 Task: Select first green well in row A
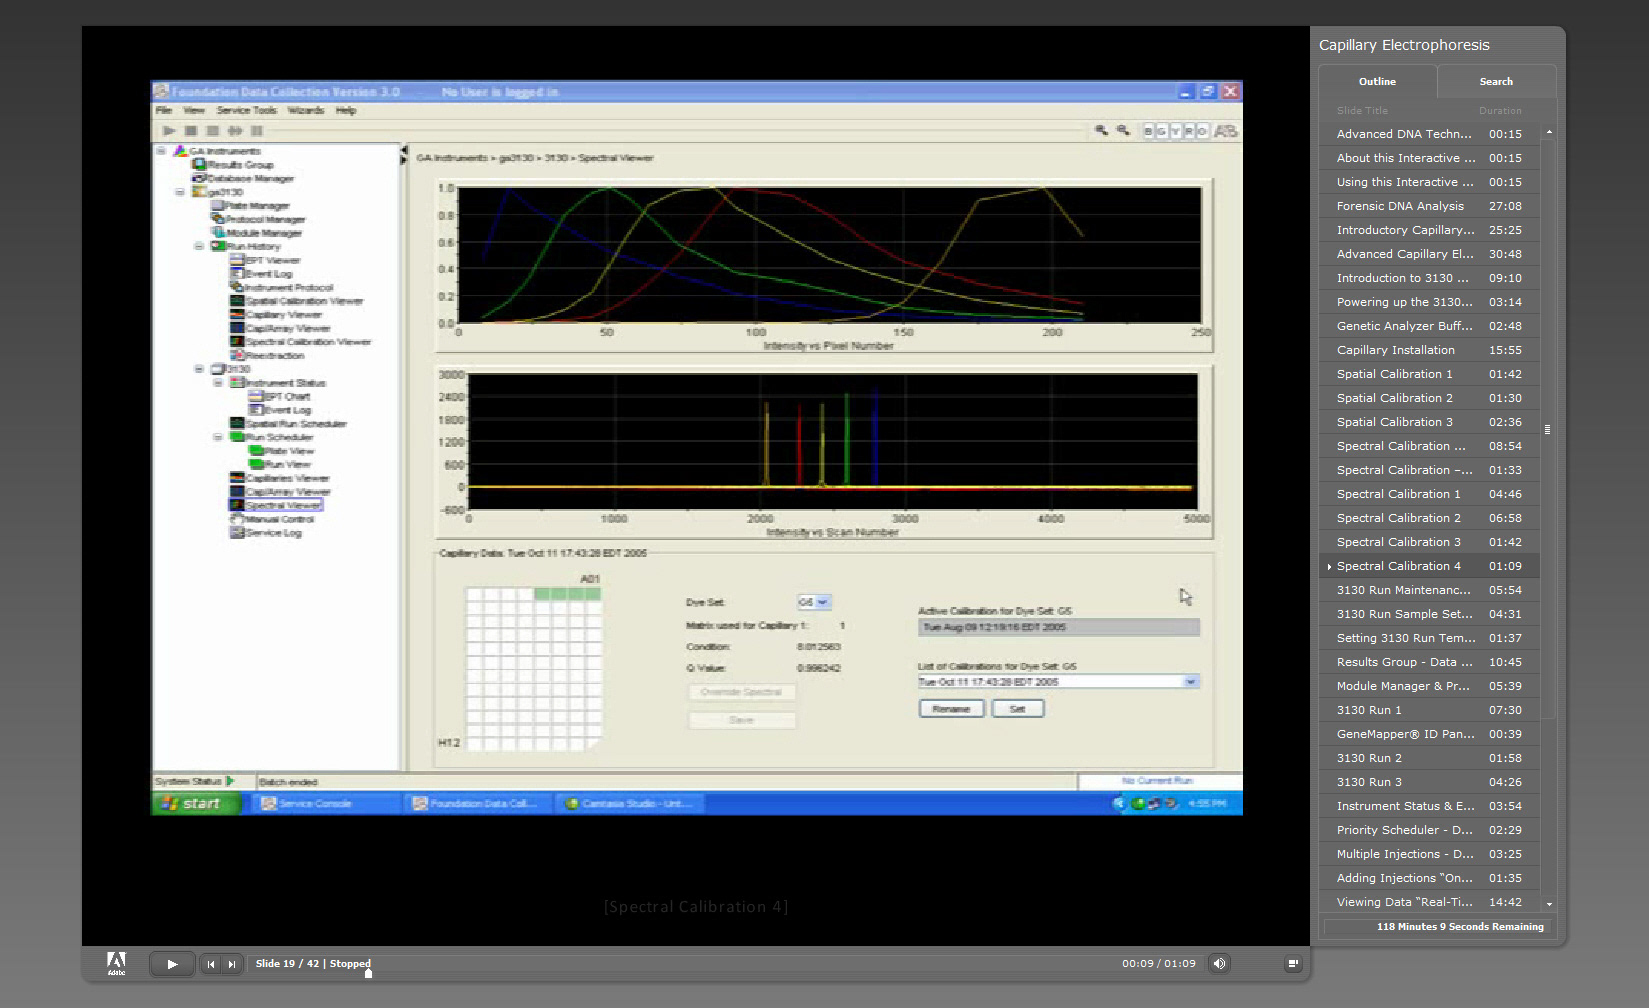541,594
